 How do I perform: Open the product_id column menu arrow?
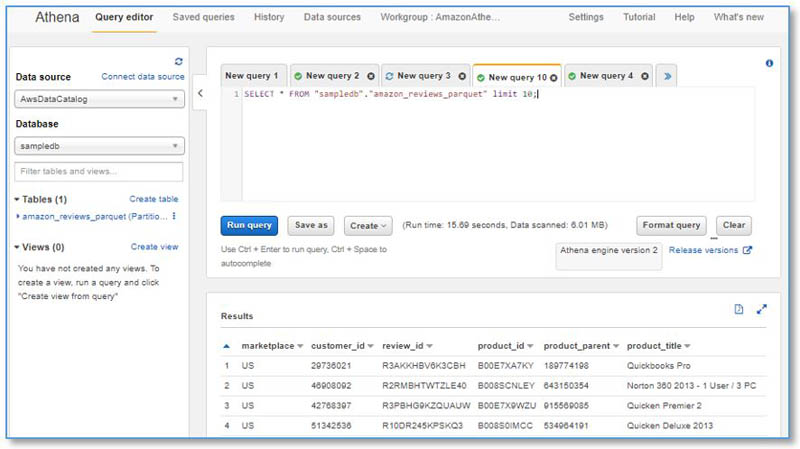(530, 346)
